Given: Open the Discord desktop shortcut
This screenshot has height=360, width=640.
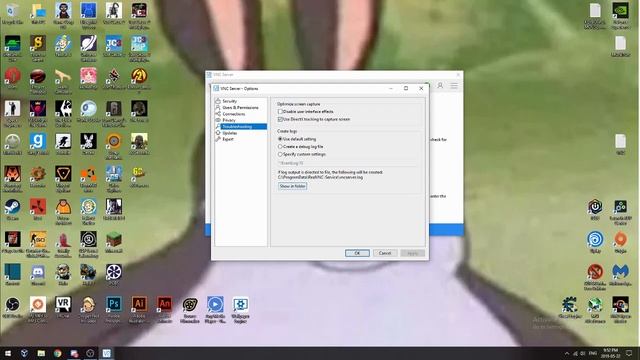Looking at the screenshot, I should [38, 275].
